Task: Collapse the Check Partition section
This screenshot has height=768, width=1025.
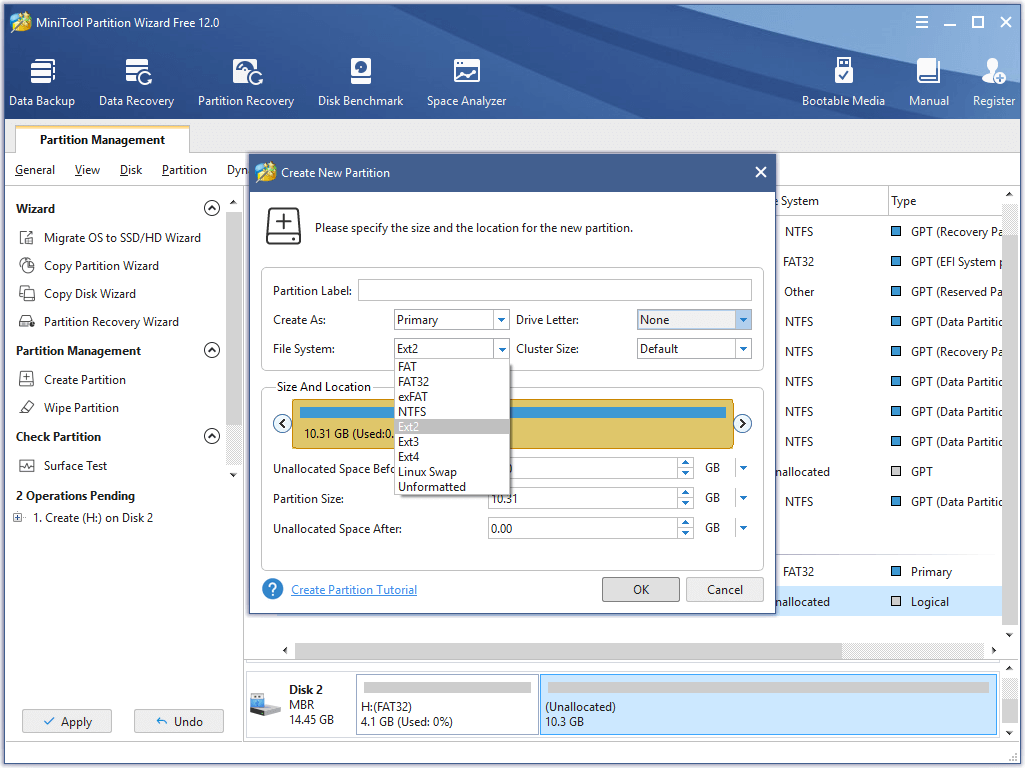Action: (212, 437)
